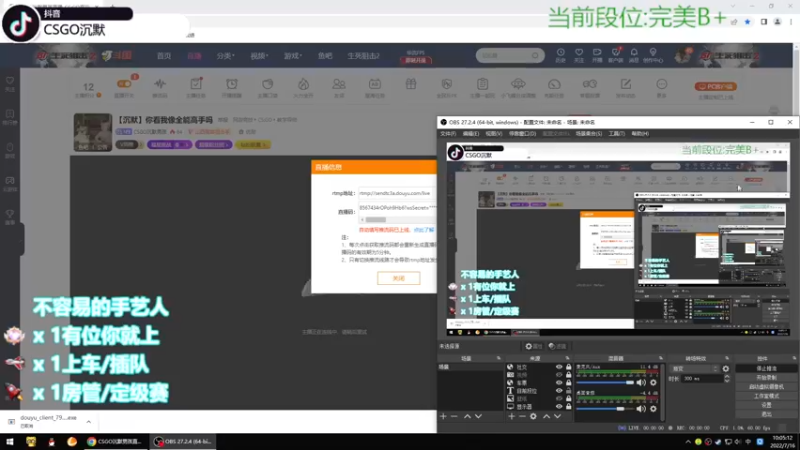This screenshot has width=800, height=450.
Task: Click the transition duration stepper arrows
Action: pyautogui.click(x=727, y=379)
